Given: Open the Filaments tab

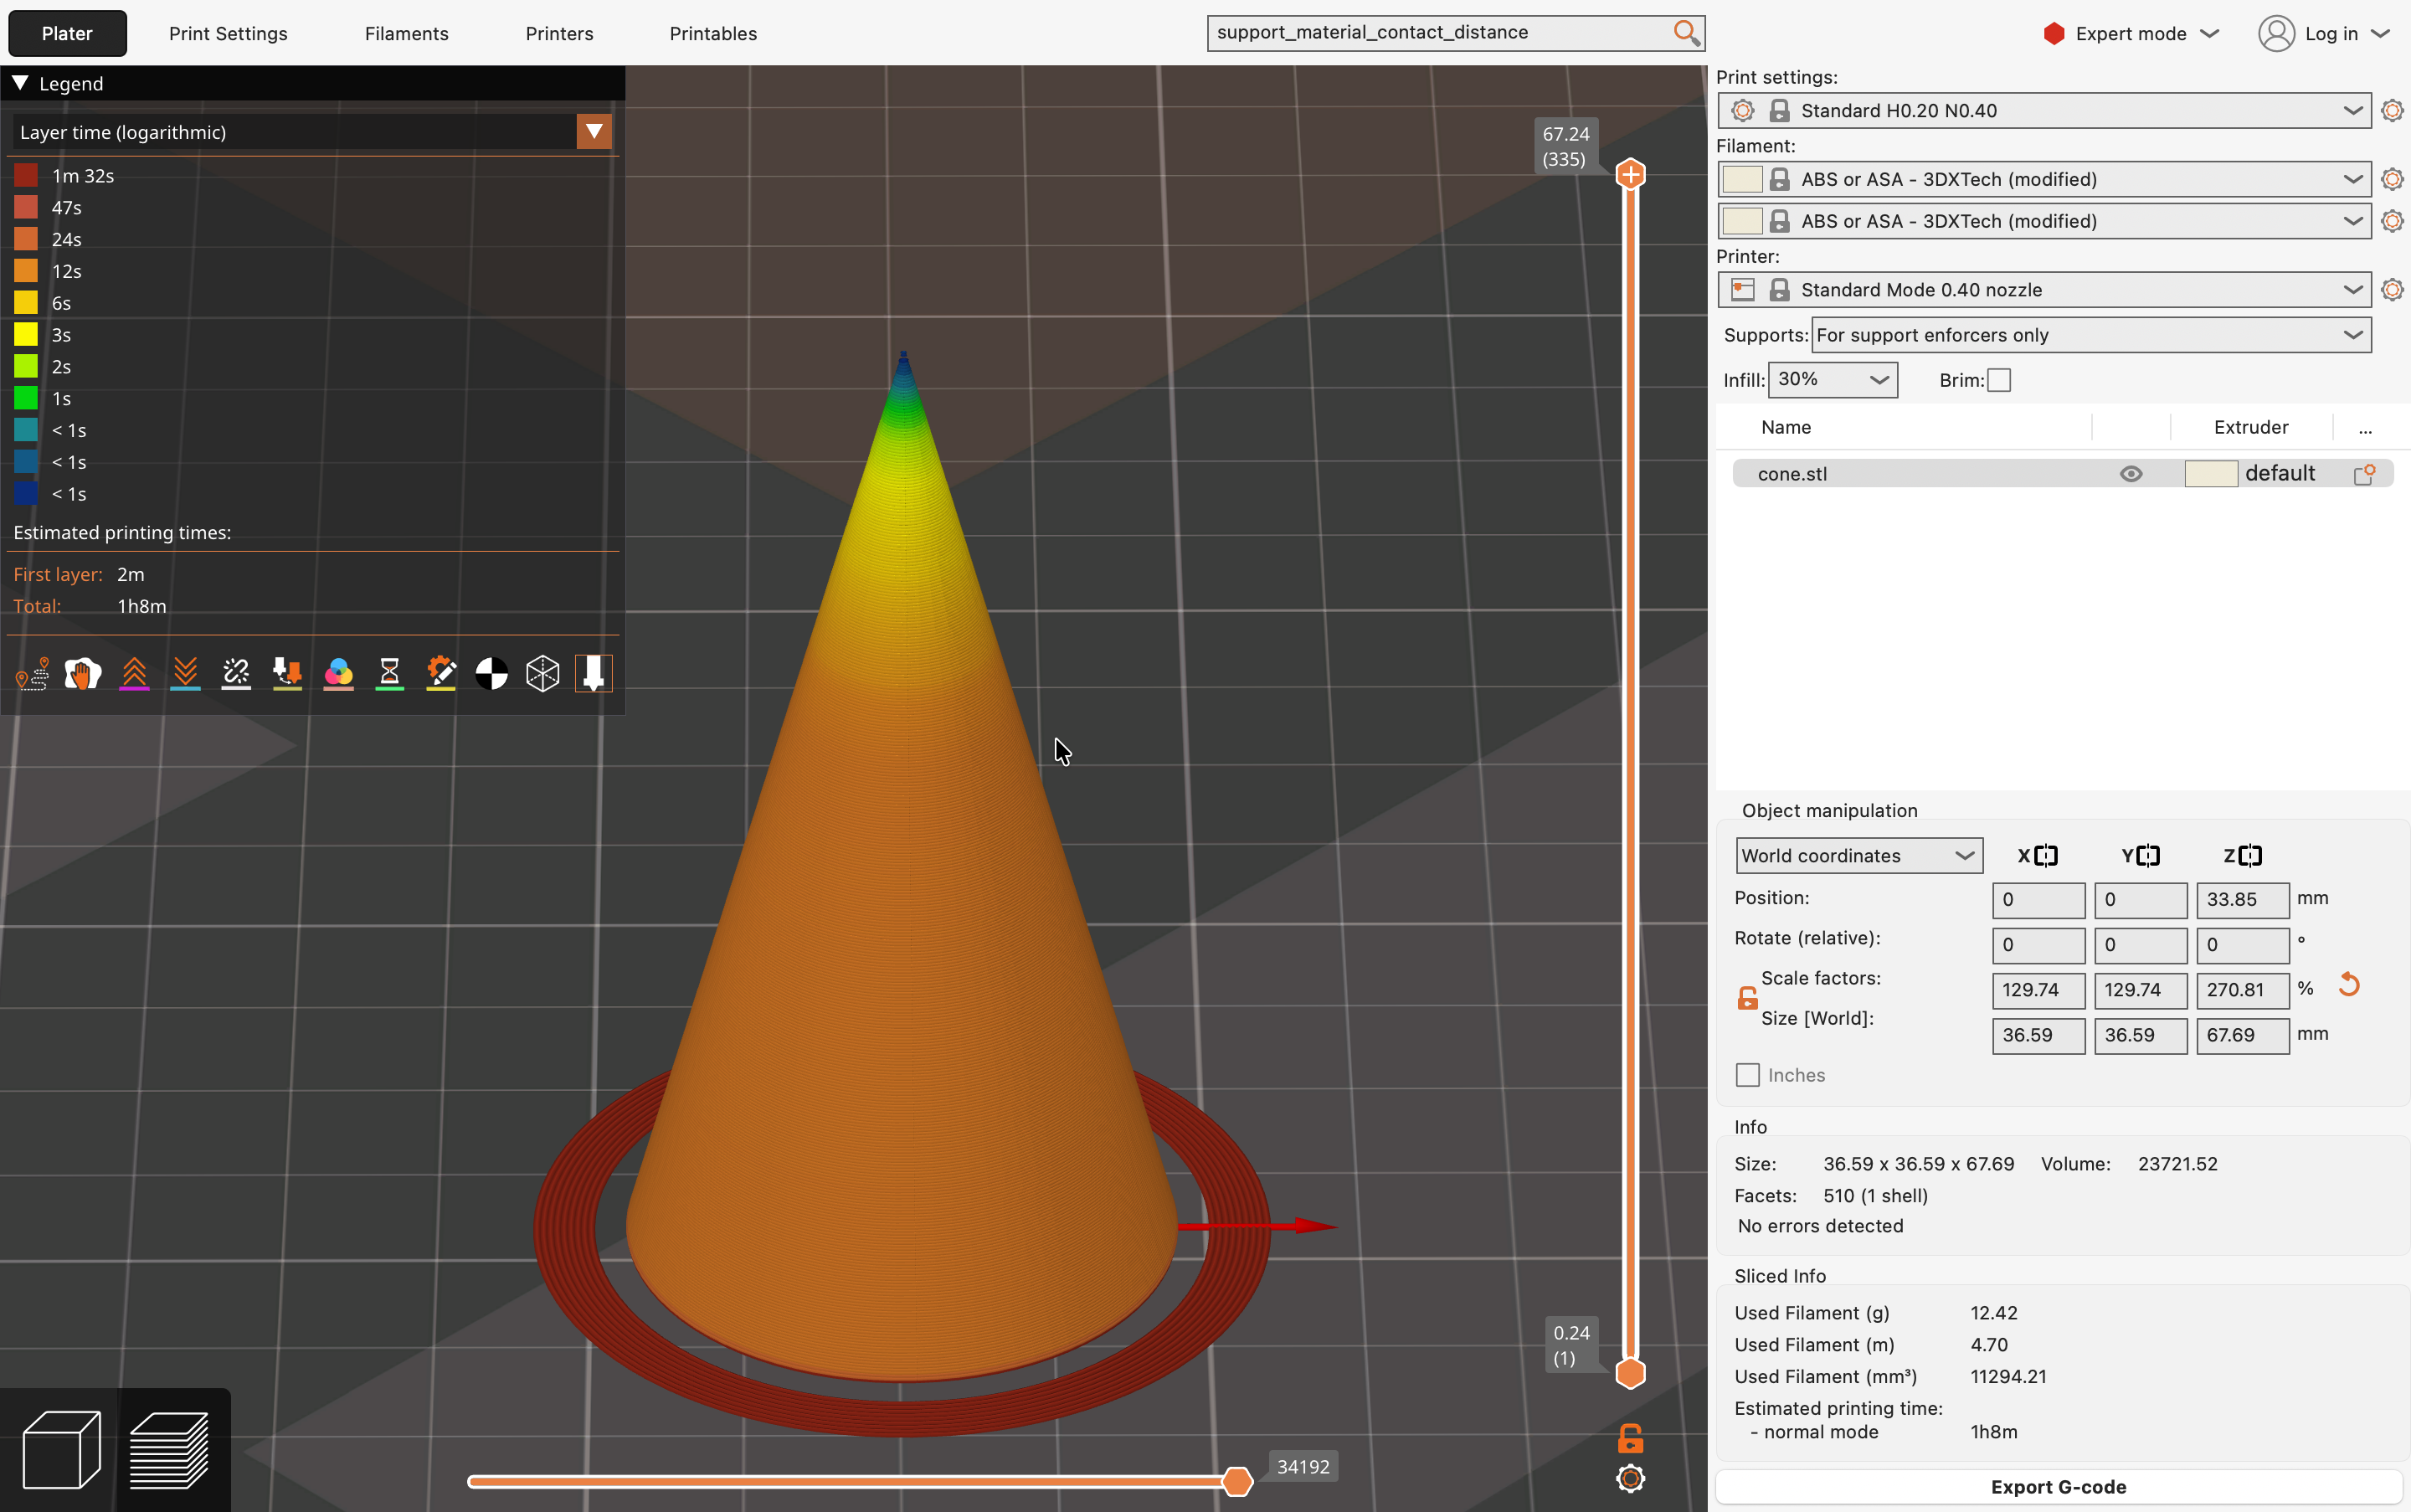Looking at the screenshot, I should (x=406, y=33).
